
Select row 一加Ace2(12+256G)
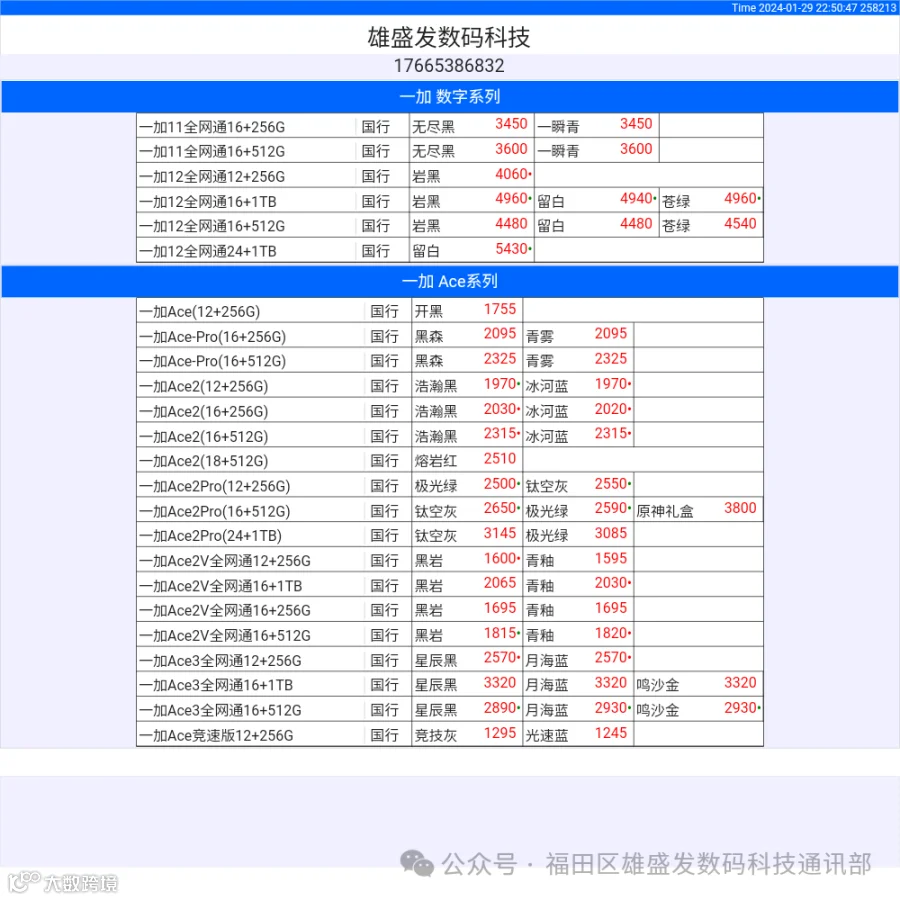(x=450, y=385)
